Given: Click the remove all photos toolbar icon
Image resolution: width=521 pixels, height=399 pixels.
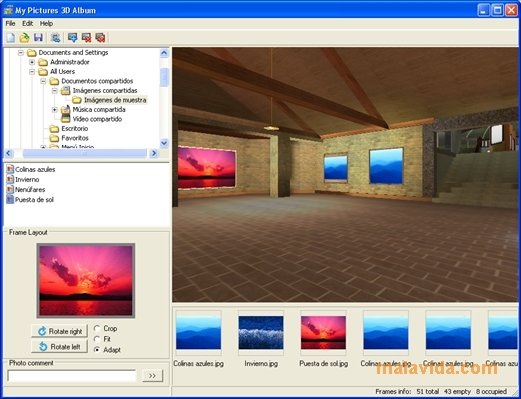Looking at the screenshot, I should point(100,38).
